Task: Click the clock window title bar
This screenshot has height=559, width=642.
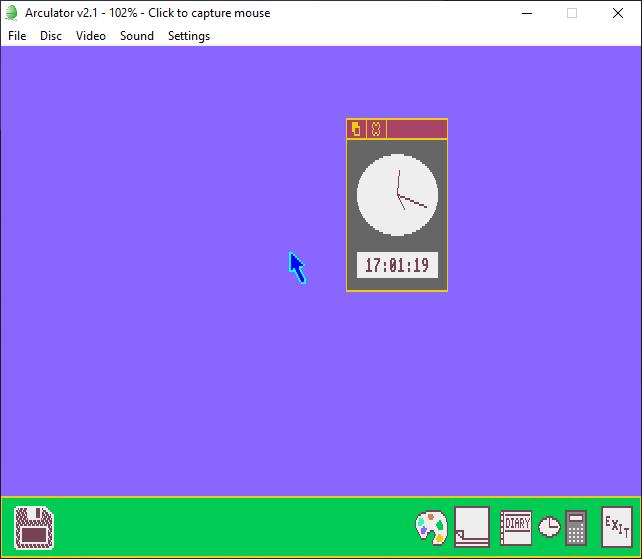Action: pos(417,129)
